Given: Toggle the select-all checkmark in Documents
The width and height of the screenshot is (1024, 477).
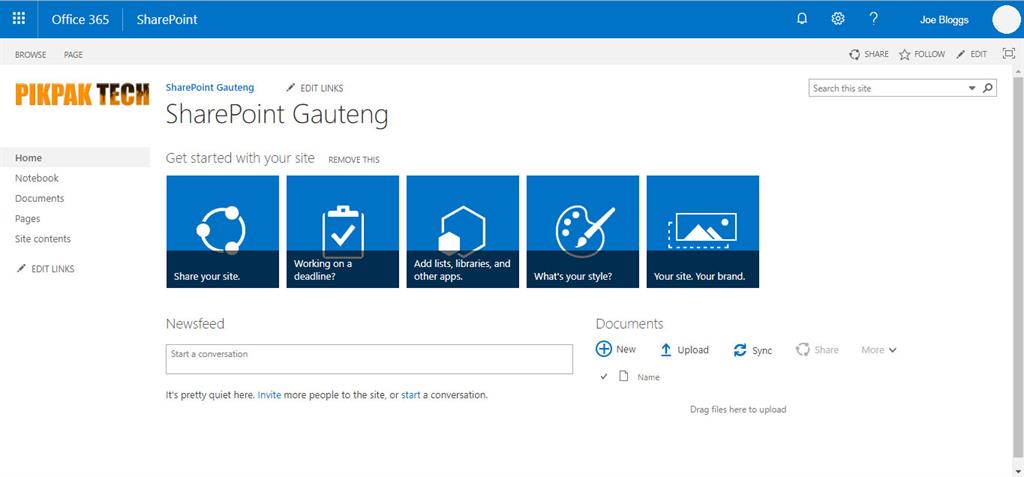Looking at the screenshot, I should tap(603, 377).
